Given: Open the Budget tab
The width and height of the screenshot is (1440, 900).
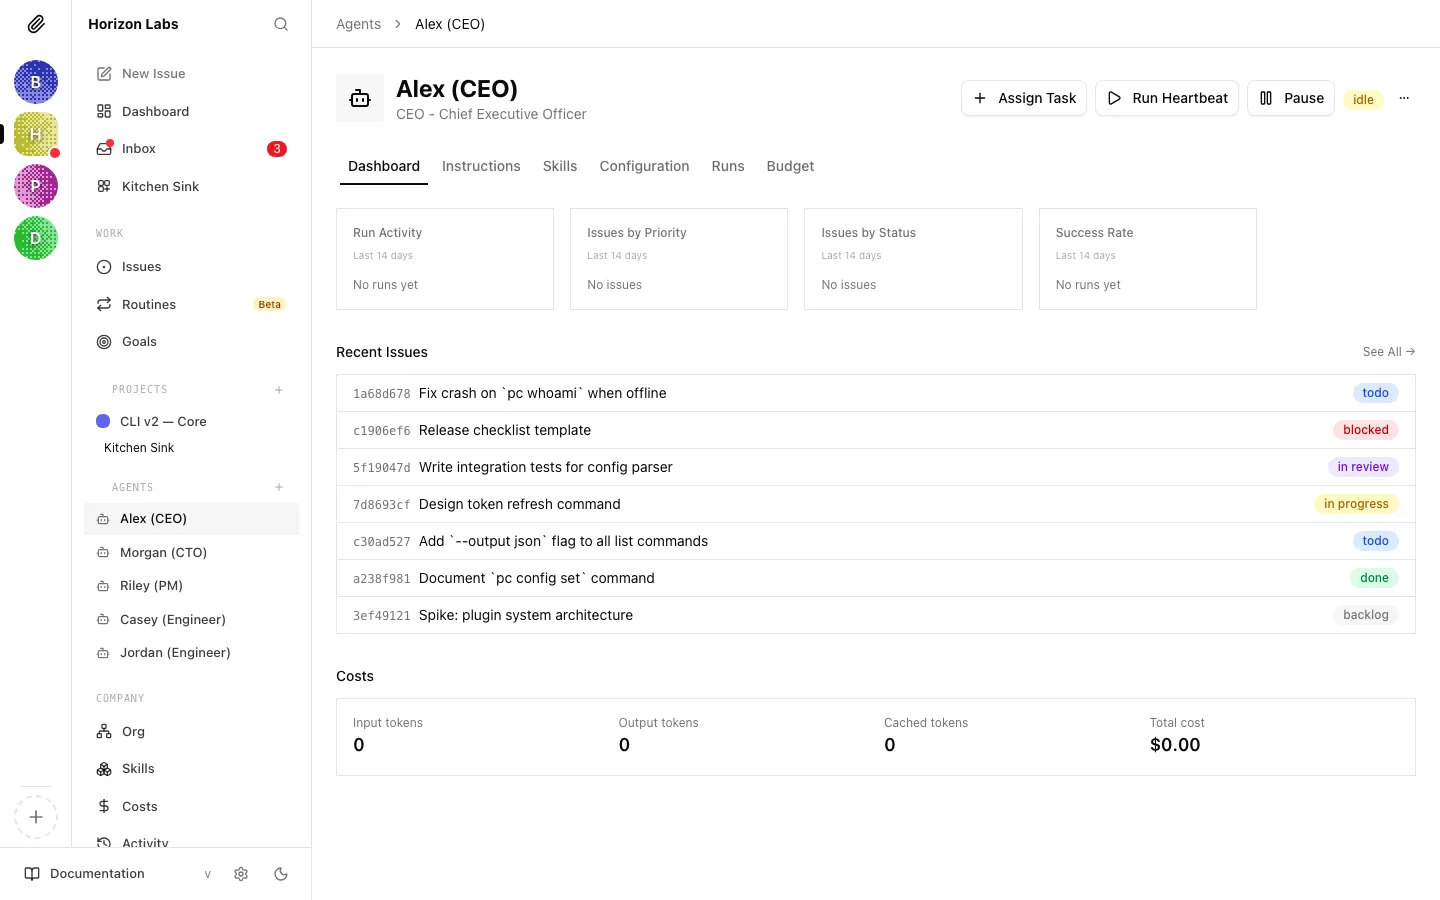Looking at the screenshot, I should (790, 166).
